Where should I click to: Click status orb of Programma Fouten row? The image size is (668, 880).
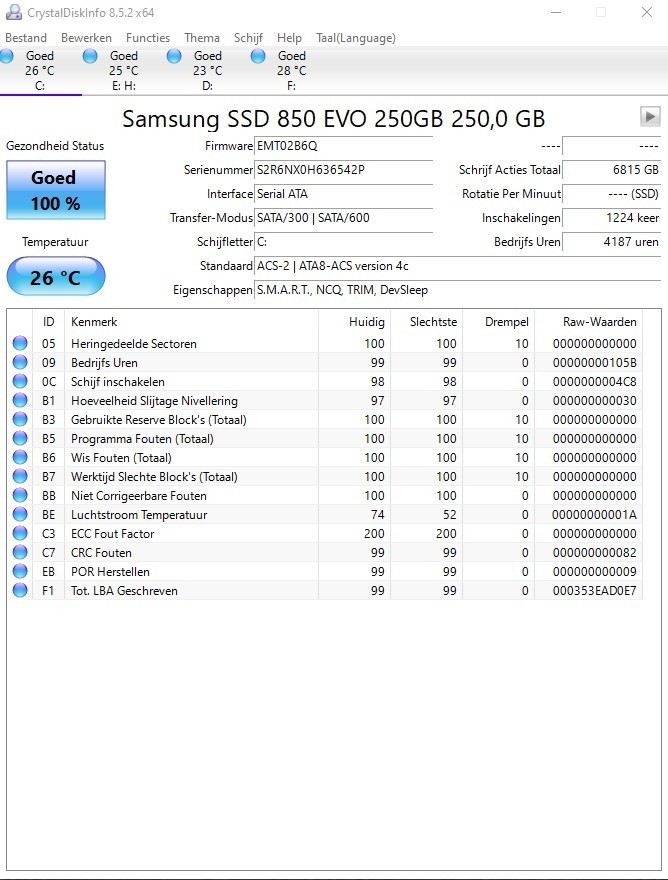click(20, 438)
